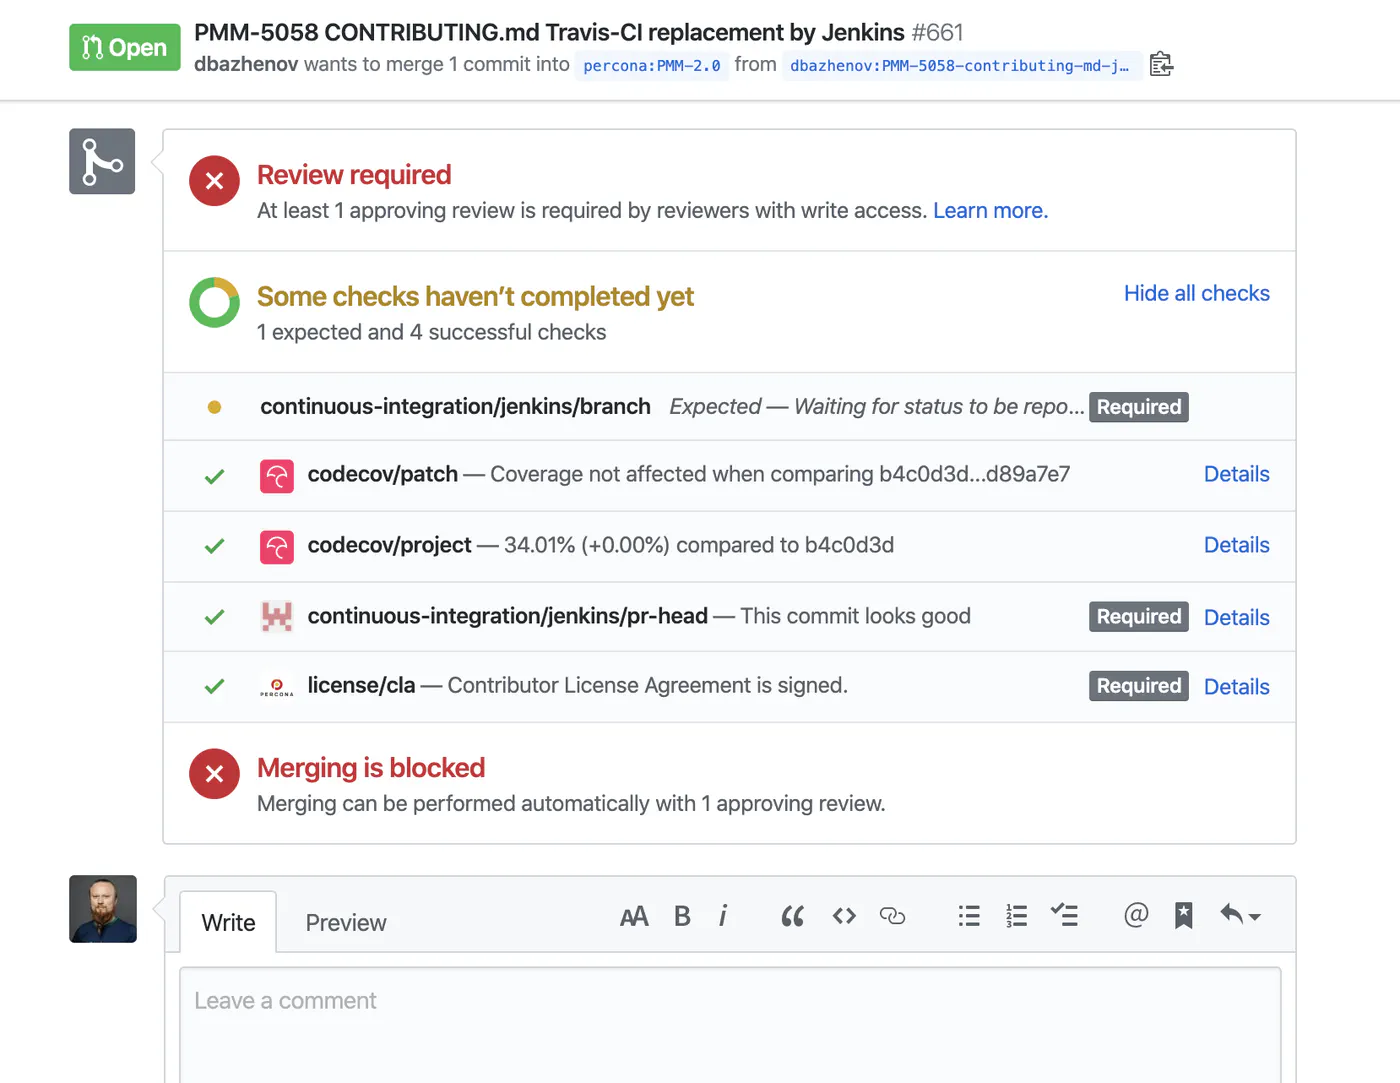1400x1083 pixels.
Task: Insert a quote with the quote icon
Action: [x=792, y=916]
